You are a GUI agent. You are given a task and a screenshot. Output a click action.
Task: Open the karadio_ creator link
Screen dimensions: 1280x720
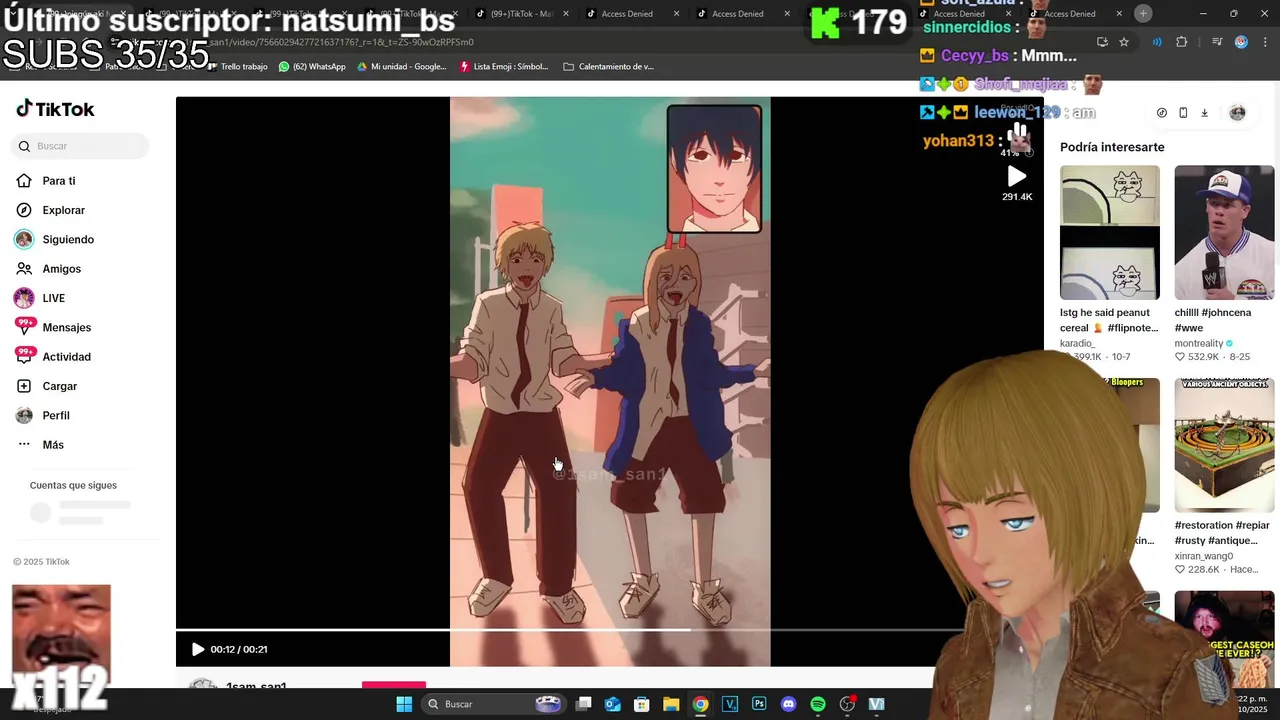pyautogui.click(x=1078, y=343)
